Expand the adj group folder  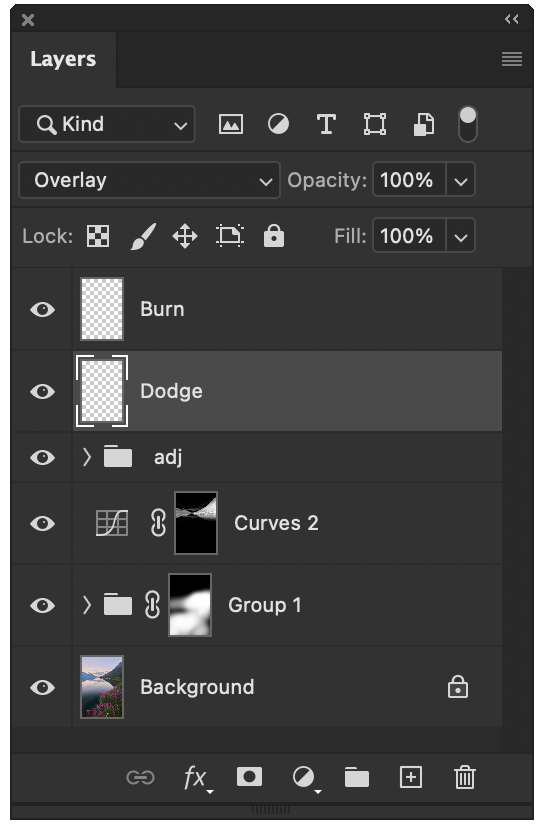click(x=87, y=457)
